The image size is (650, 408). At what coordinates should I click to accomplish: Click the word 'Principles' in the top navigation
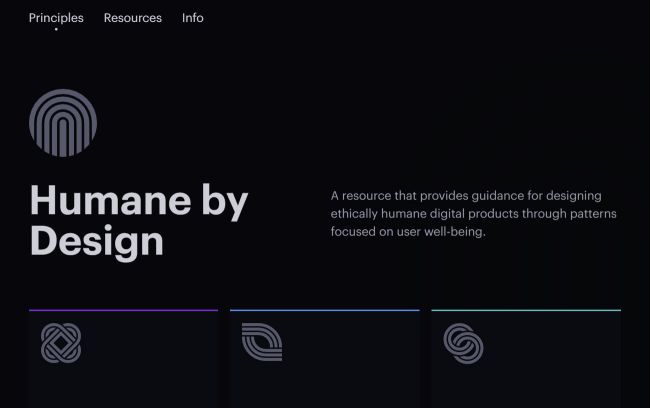click(x=56, y=18)
